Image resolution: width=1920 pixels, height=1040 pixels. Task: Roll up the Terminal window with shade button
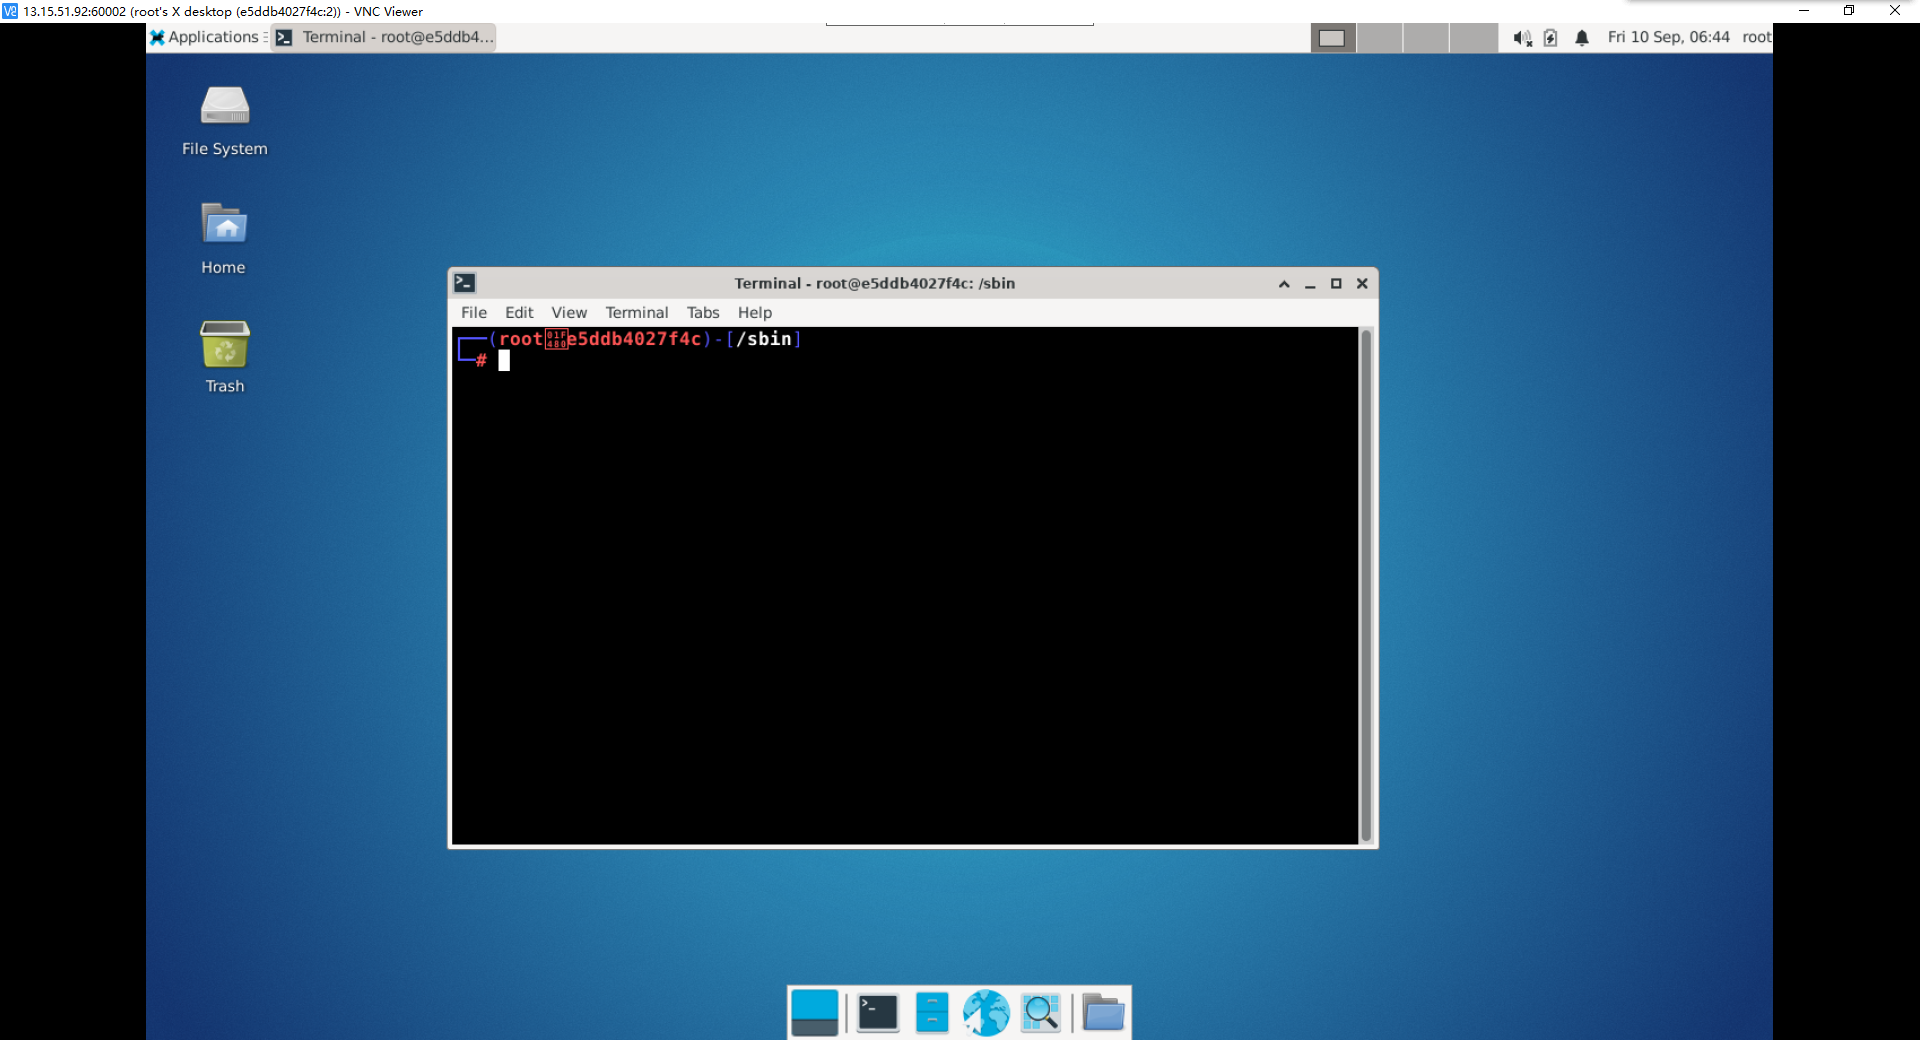coord(1283,284)
